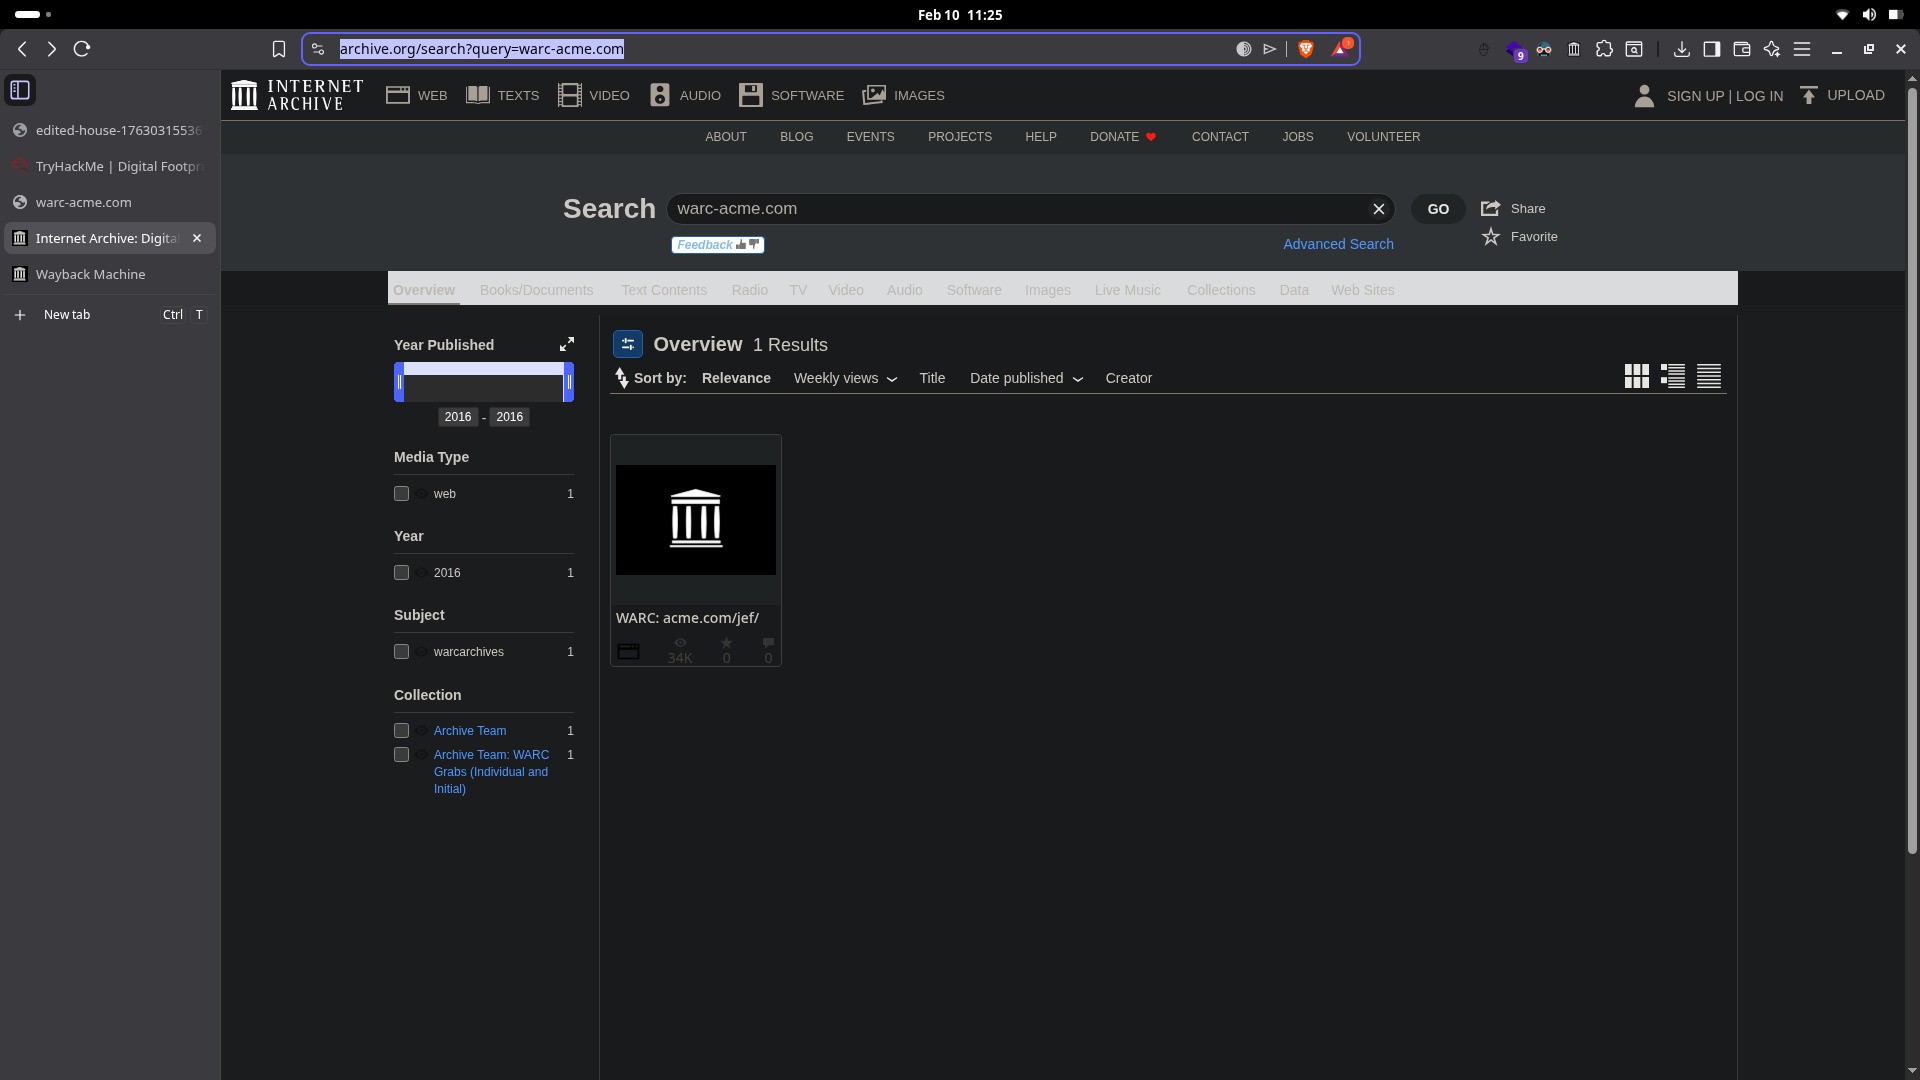Click the Advanced Search link
The image size is (1920, 1080).
(x=1338, y=244)
